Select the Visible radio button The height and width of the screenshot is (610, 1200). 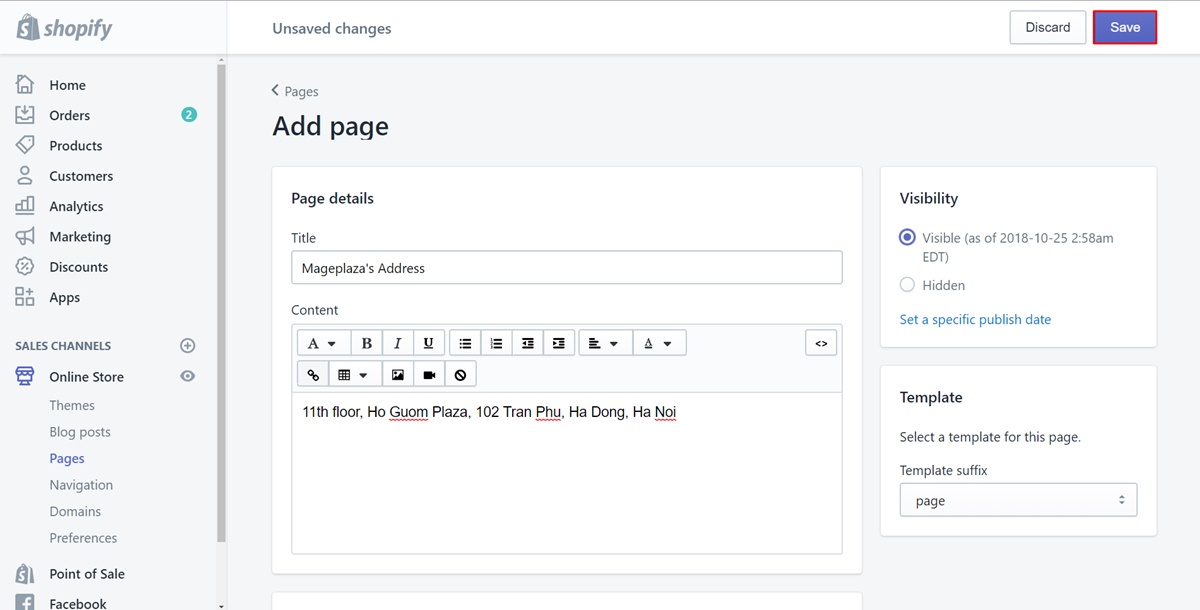point(907,238)
